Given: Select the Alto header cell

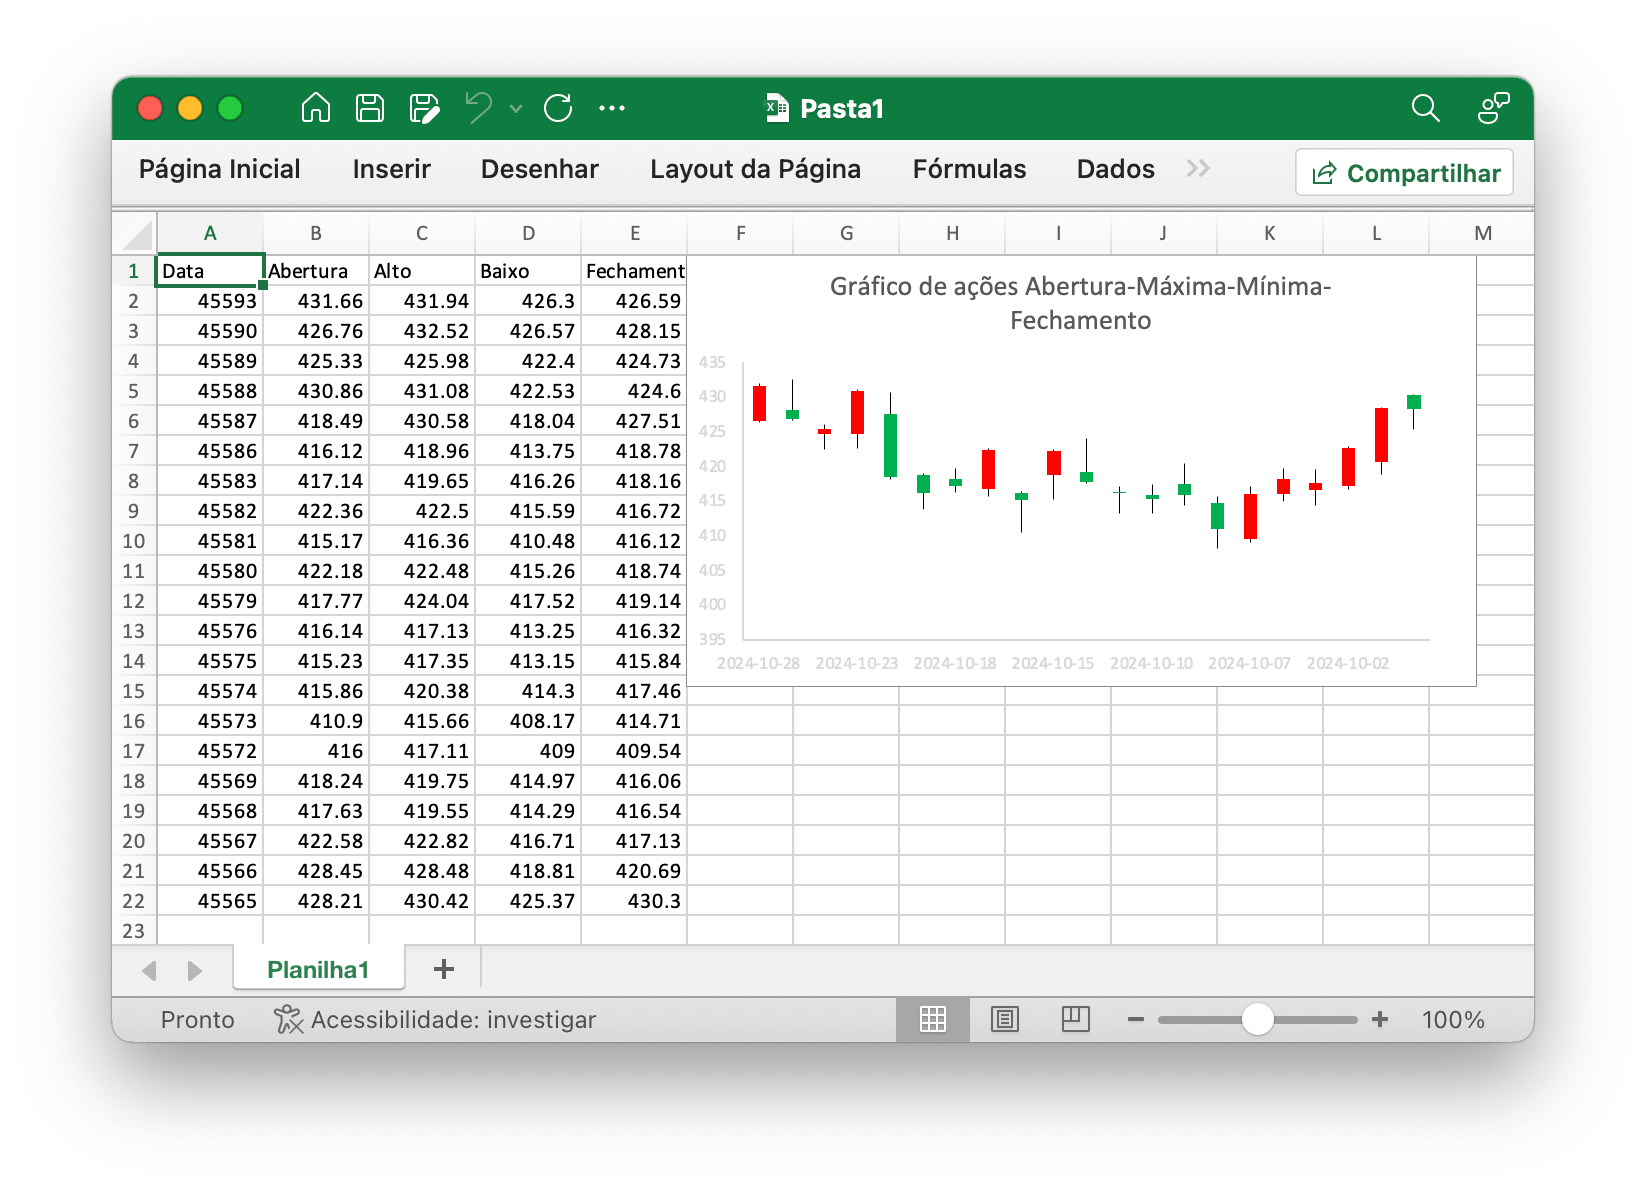Looking at the screenshot, I should (x=422, y=271).
